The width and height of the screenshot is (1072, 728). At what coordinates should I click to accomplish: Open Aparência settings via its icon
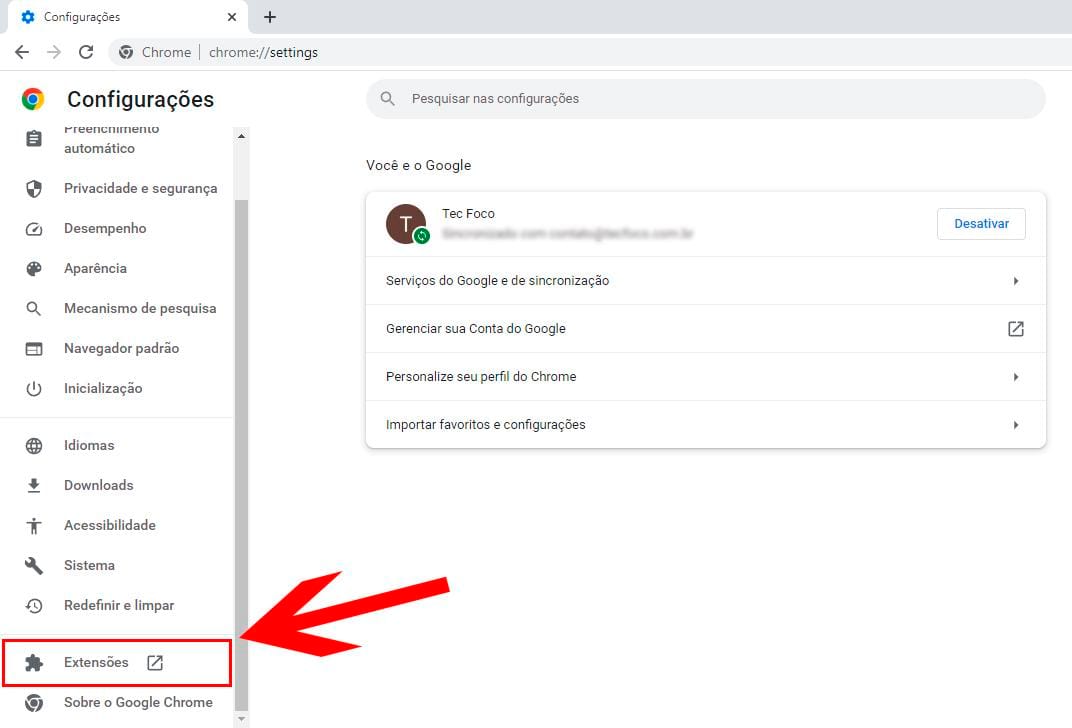tap(34, 268)
